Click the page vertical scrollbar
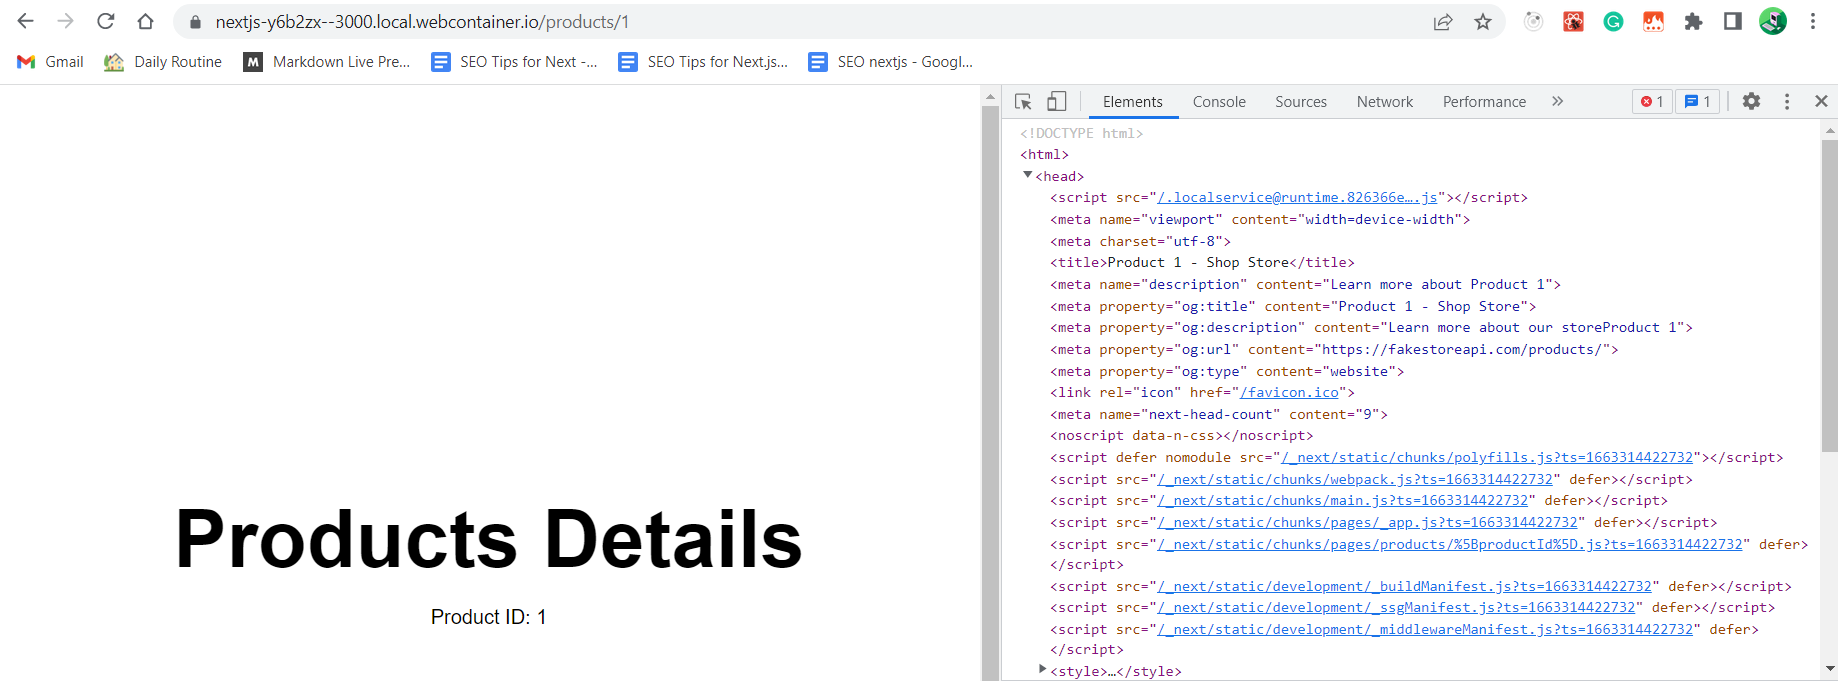Screen dimensions: 1838x681 tap(990, 395)
